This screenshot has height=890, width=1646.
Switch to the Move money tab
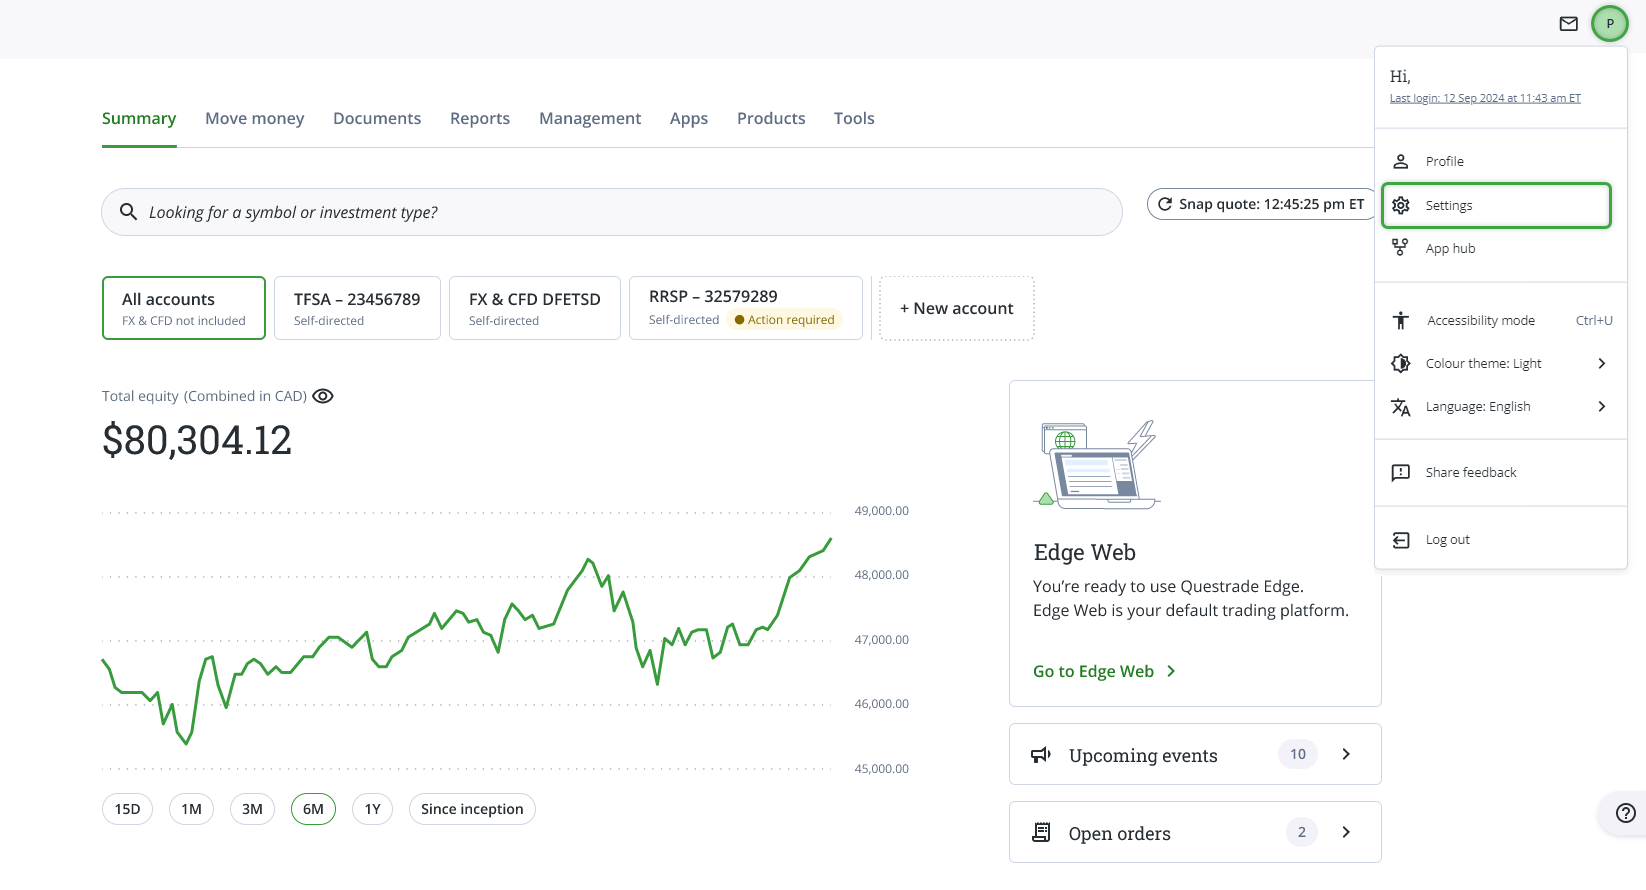tap(254, 118)
